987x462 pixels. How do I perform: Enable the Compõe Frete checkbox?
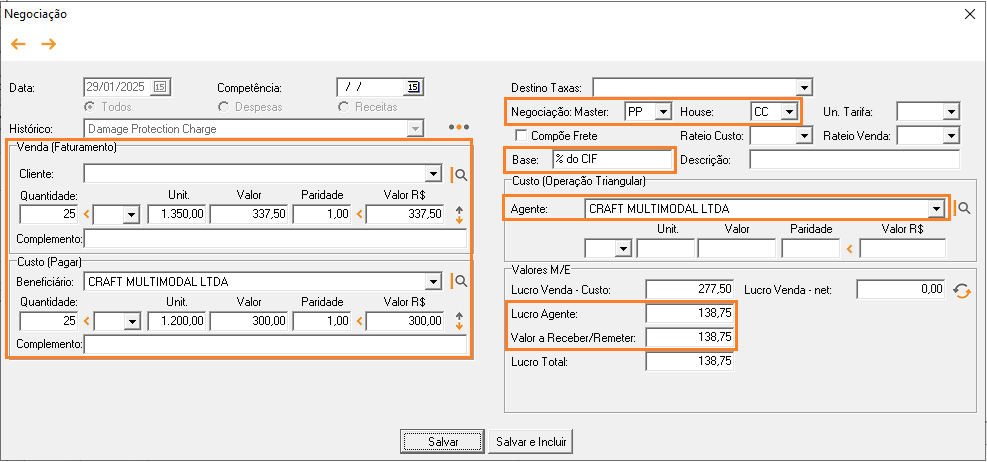[x=521, y=135]
